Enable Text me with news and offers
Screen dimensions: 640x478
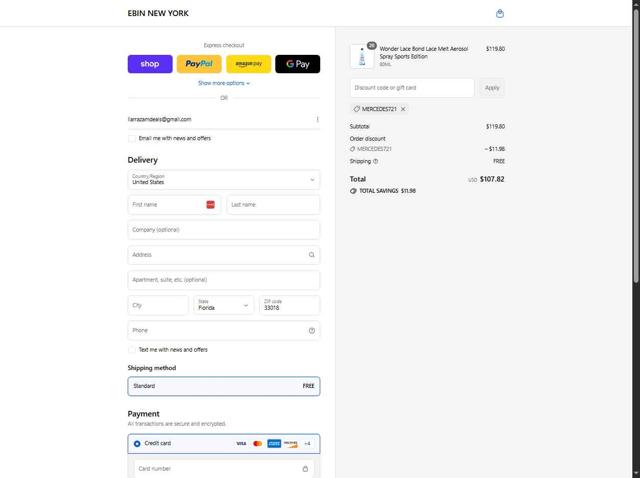(132, 350)
